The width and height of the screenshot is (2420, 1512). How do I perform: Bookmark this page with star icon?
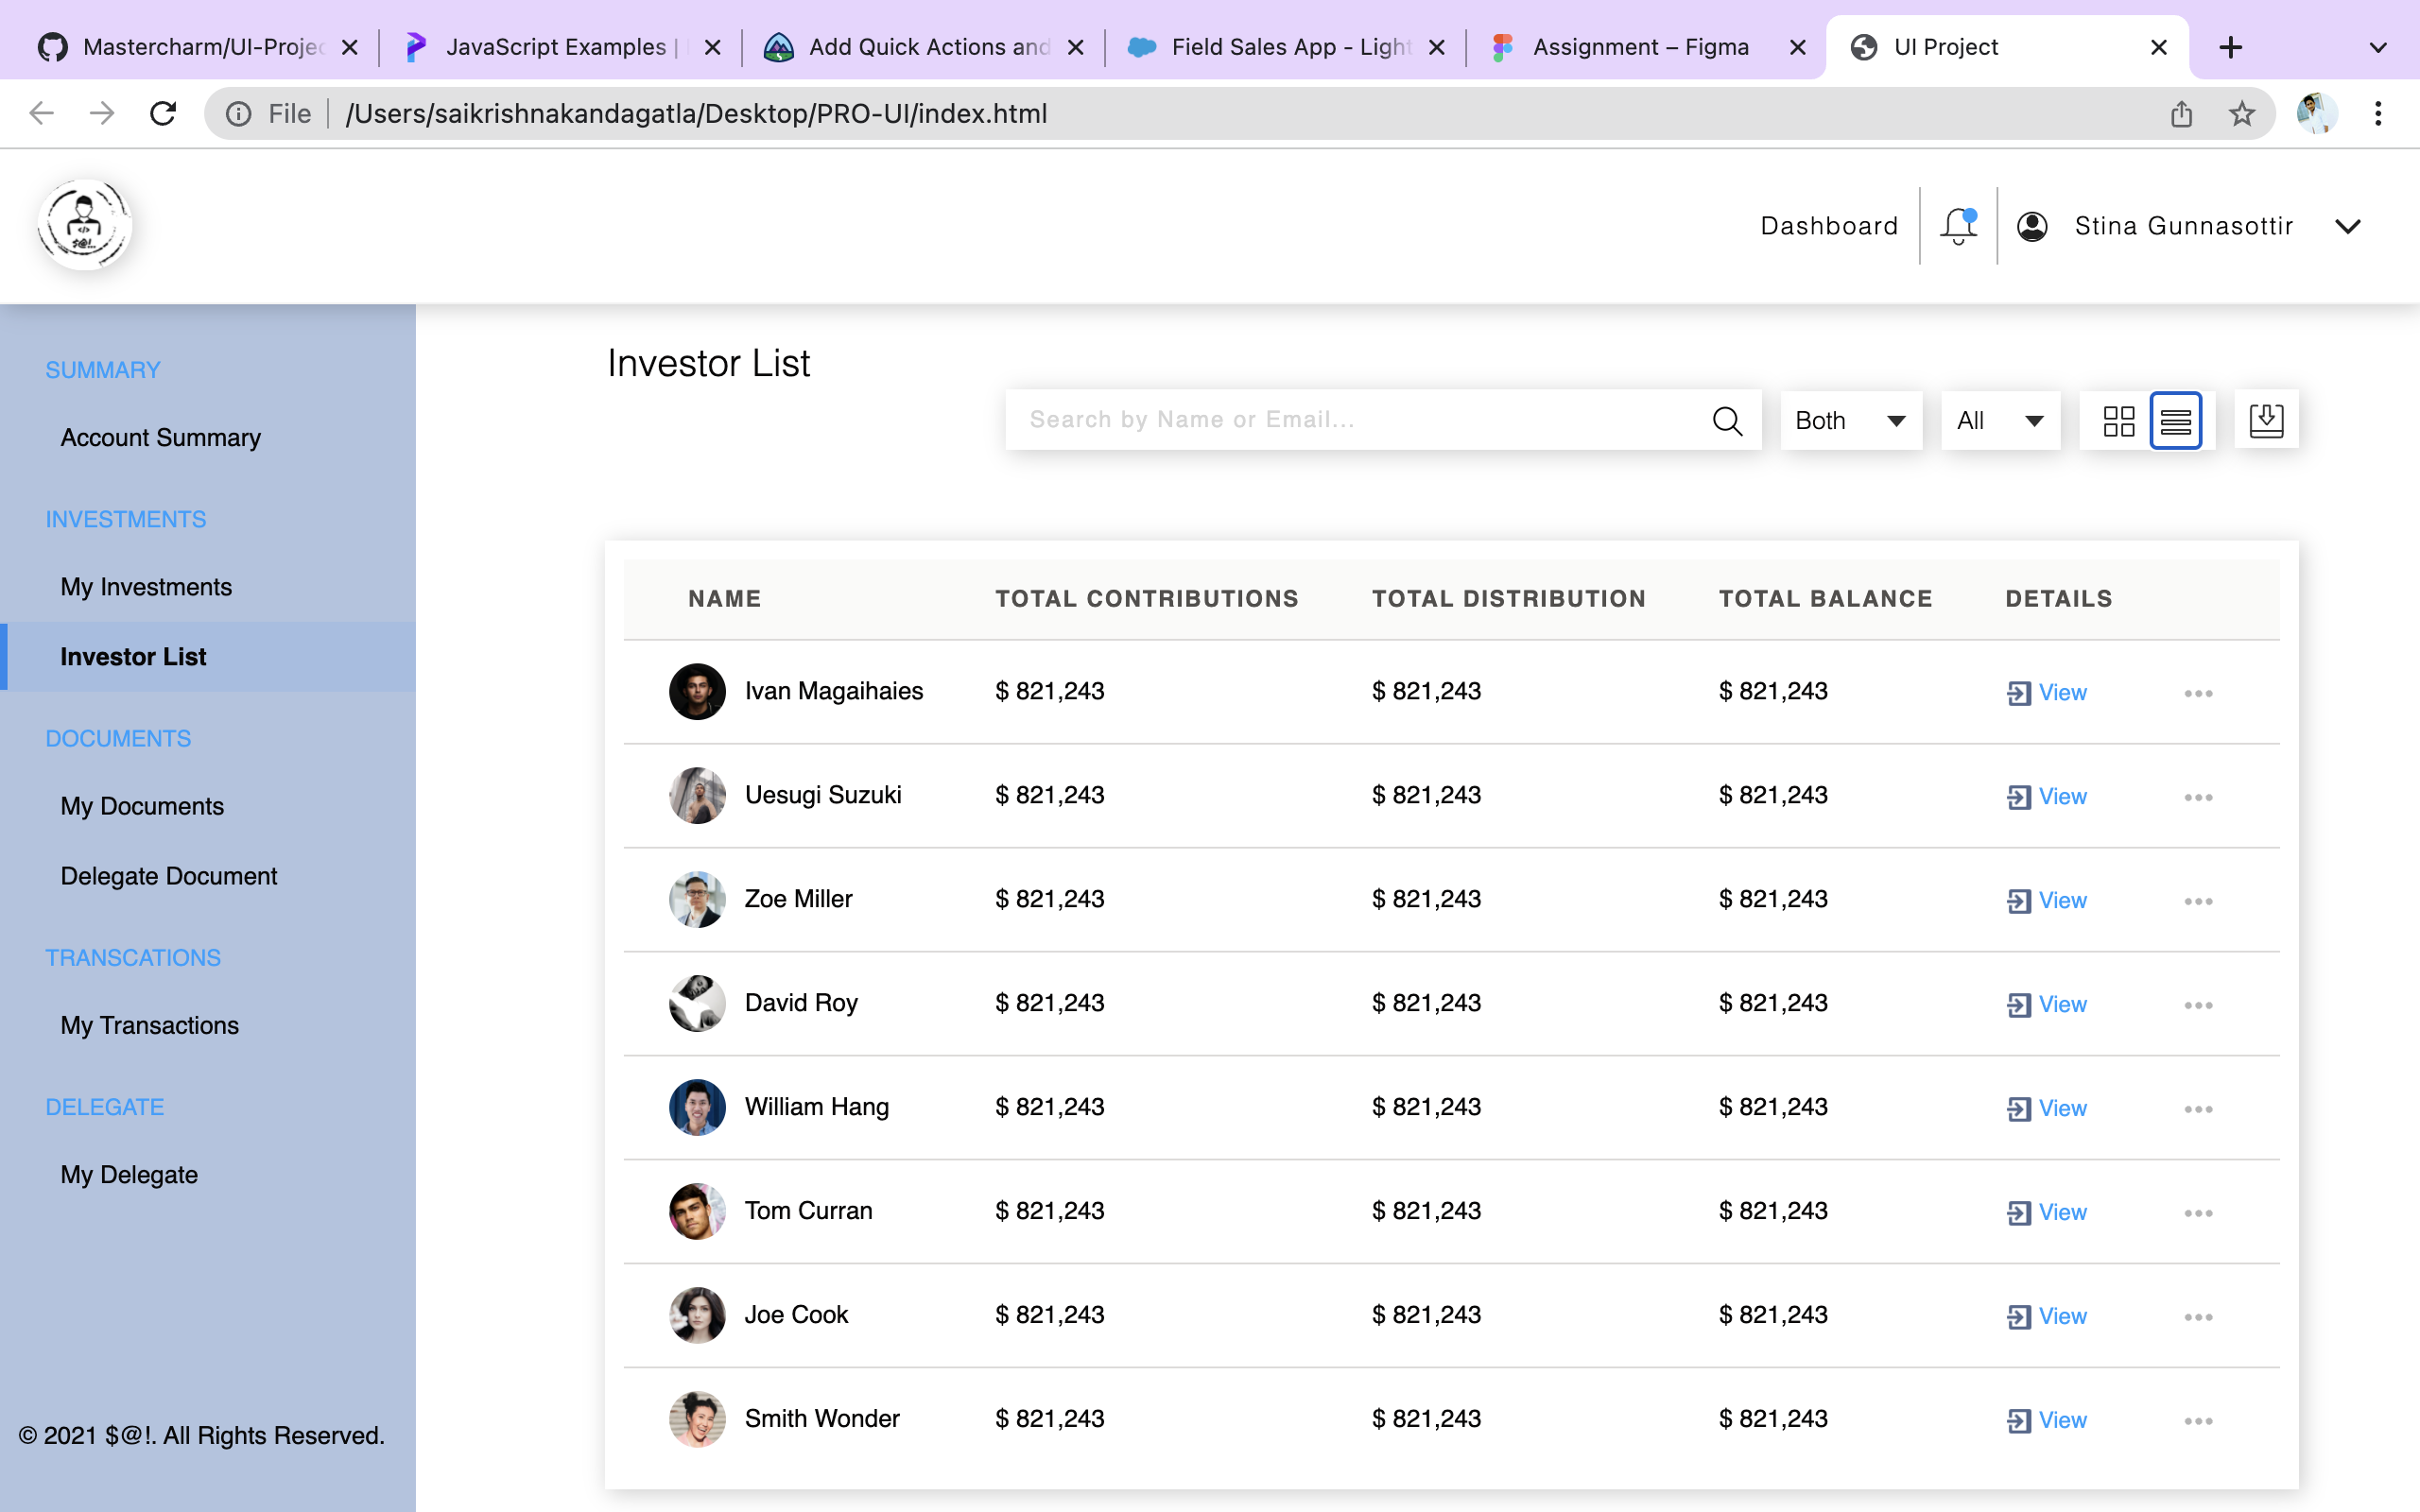coord(2241,113)
